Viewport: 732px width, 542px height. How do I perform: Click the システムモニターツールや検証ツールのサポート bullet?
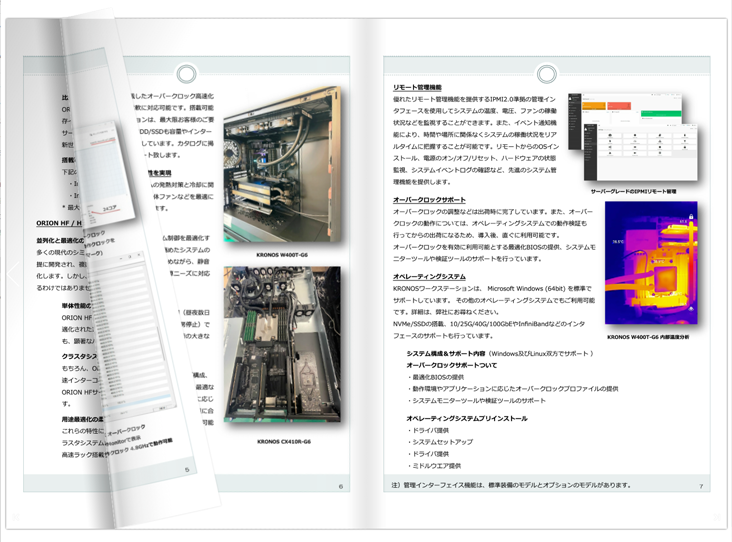coord(477,401)
